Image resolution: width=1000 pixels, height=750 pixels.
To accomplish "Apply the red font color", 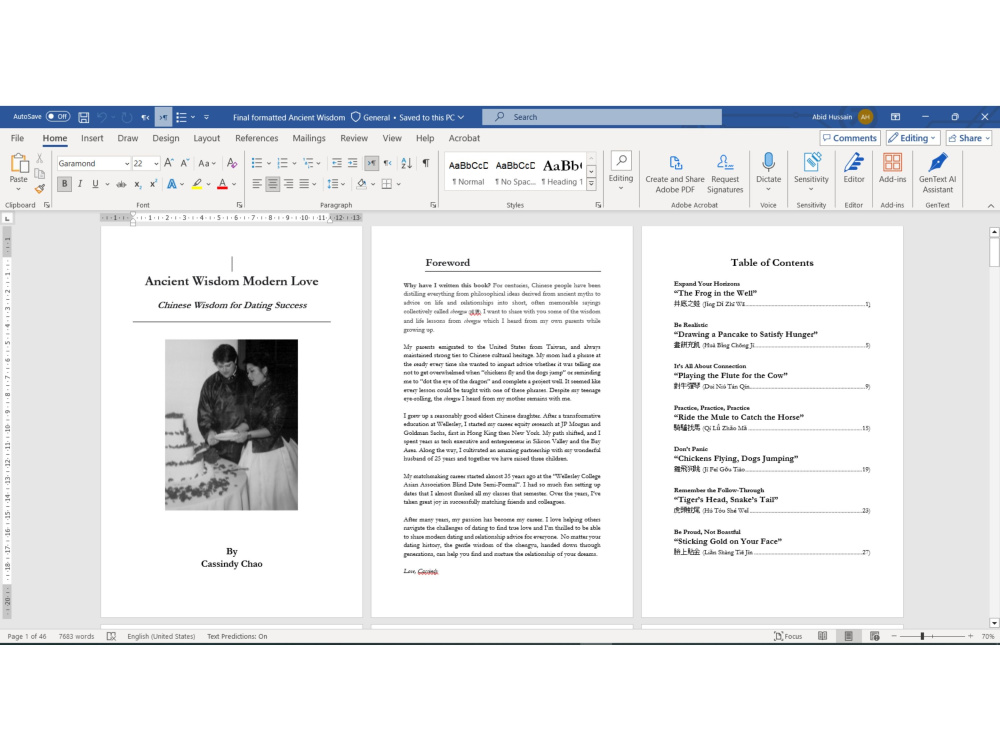I will (222, 184).
